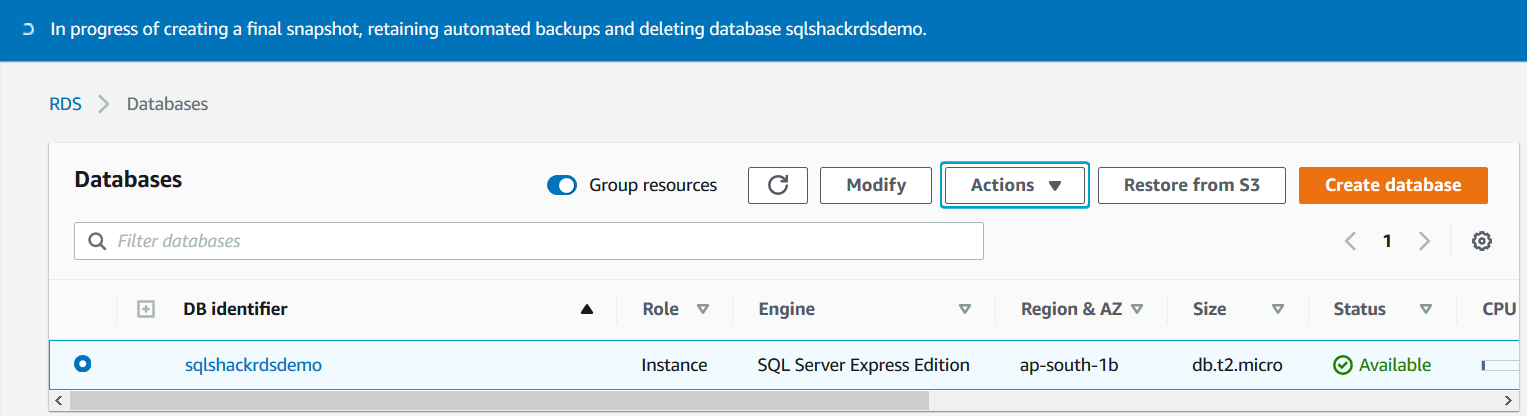The image size is (1527, 416).
Task: Sort ascending by DB identifier arrow
Action: click(x=587, y=310)
